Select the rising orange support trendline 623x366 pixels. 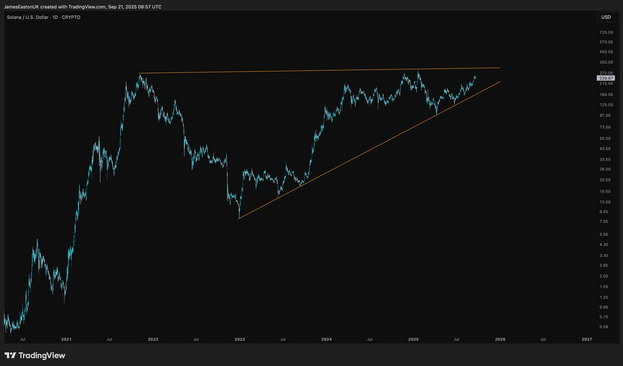[370, 150]
